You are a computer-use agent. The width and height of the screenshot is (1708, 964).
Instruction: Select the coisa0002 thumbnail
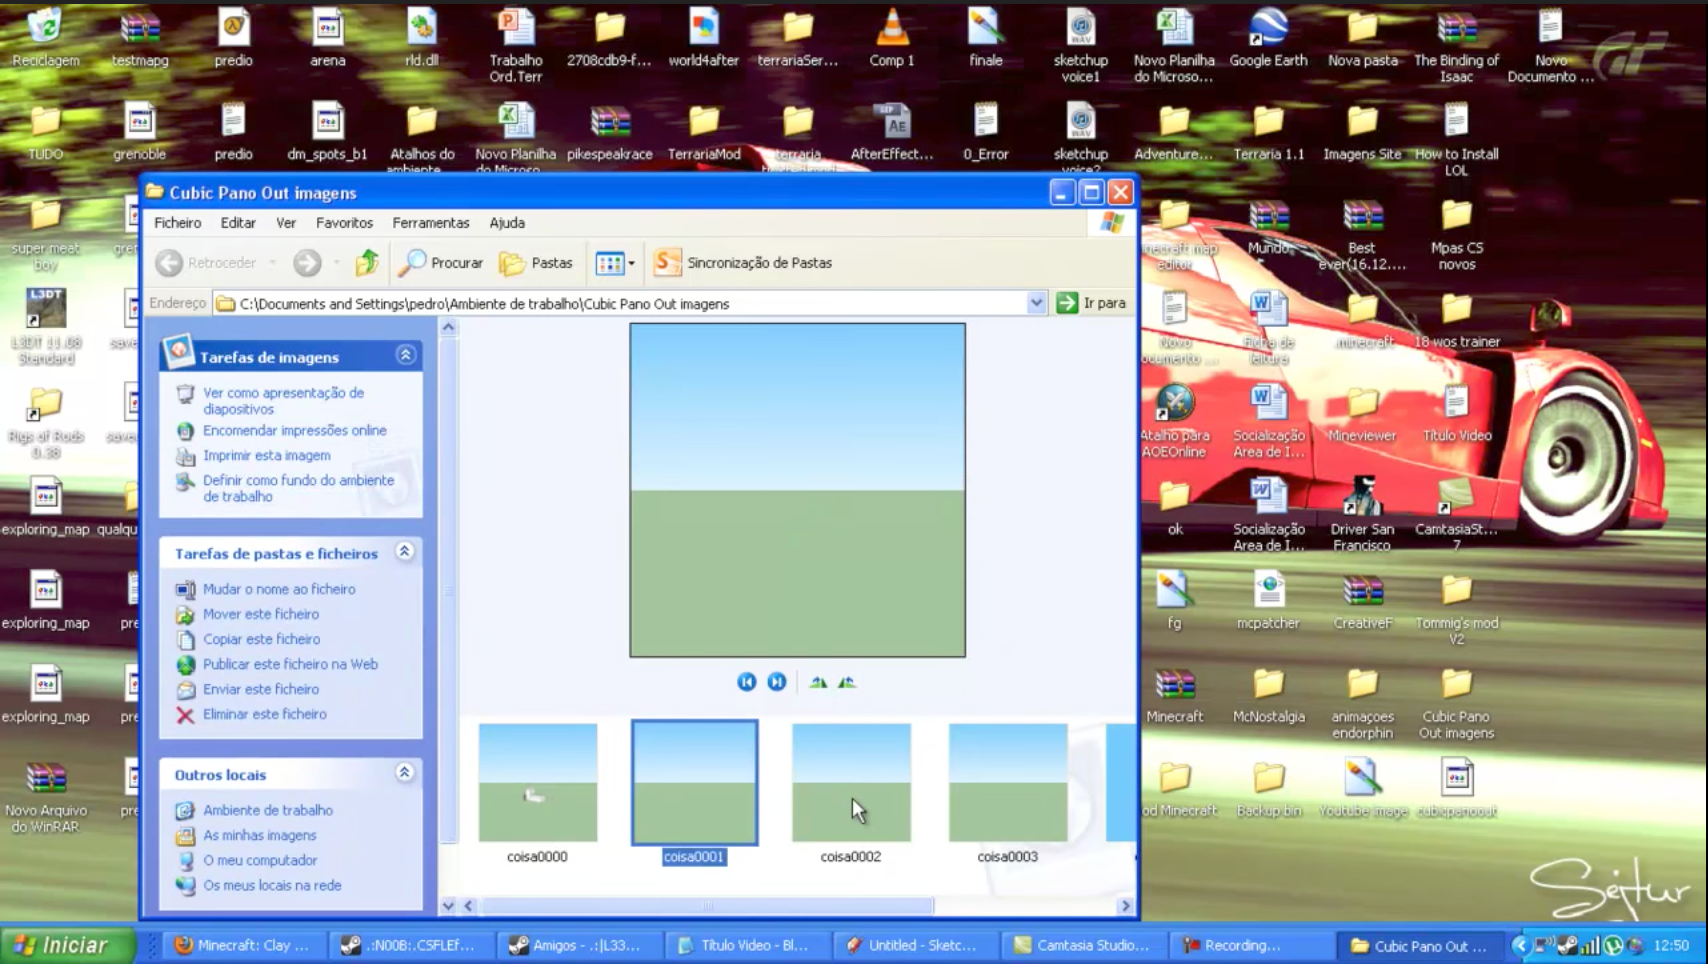pyautogui.click(x=851, y=783)
